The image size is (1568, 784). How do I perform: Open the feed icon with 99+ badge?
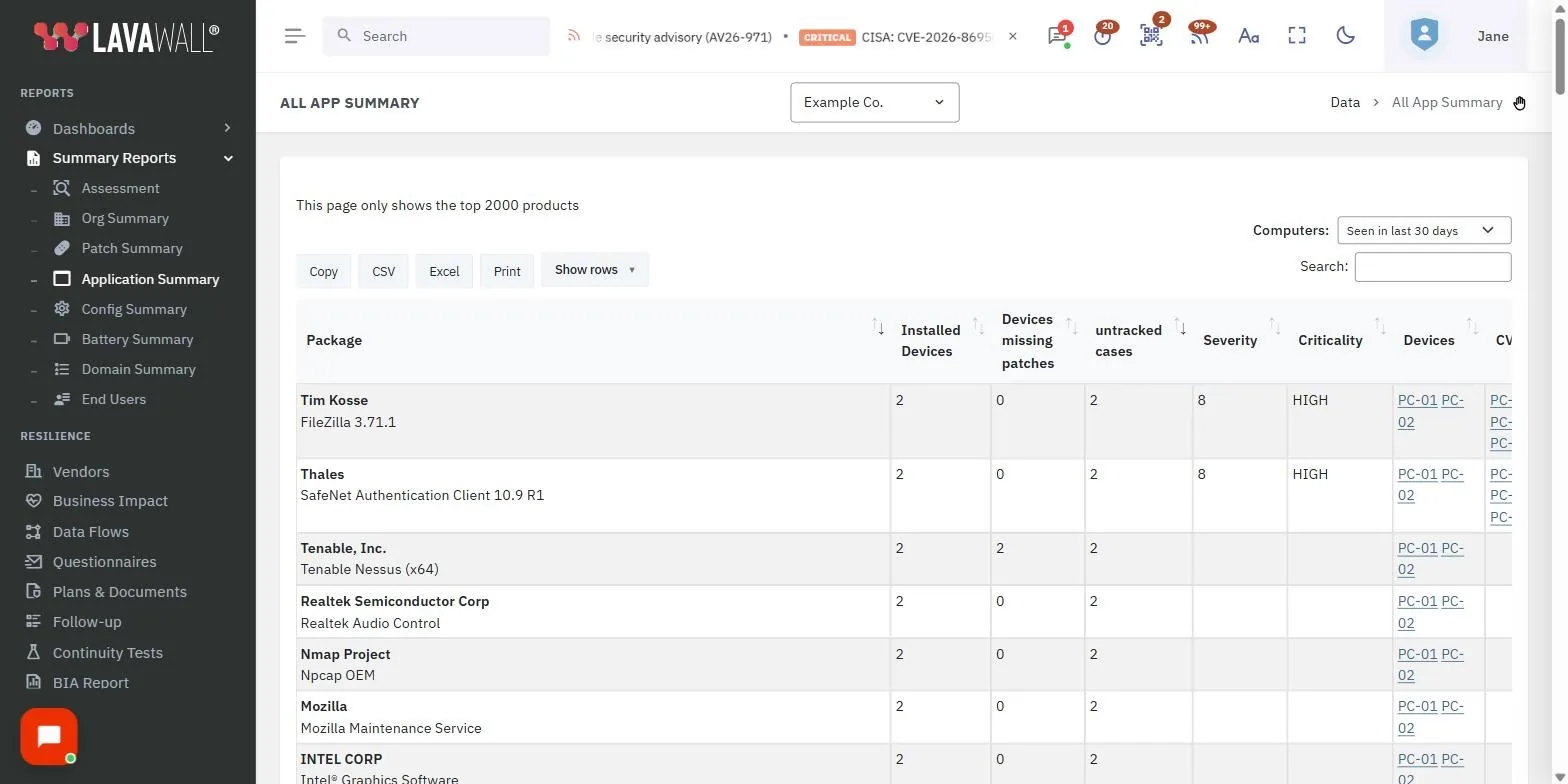point(1199,36)
